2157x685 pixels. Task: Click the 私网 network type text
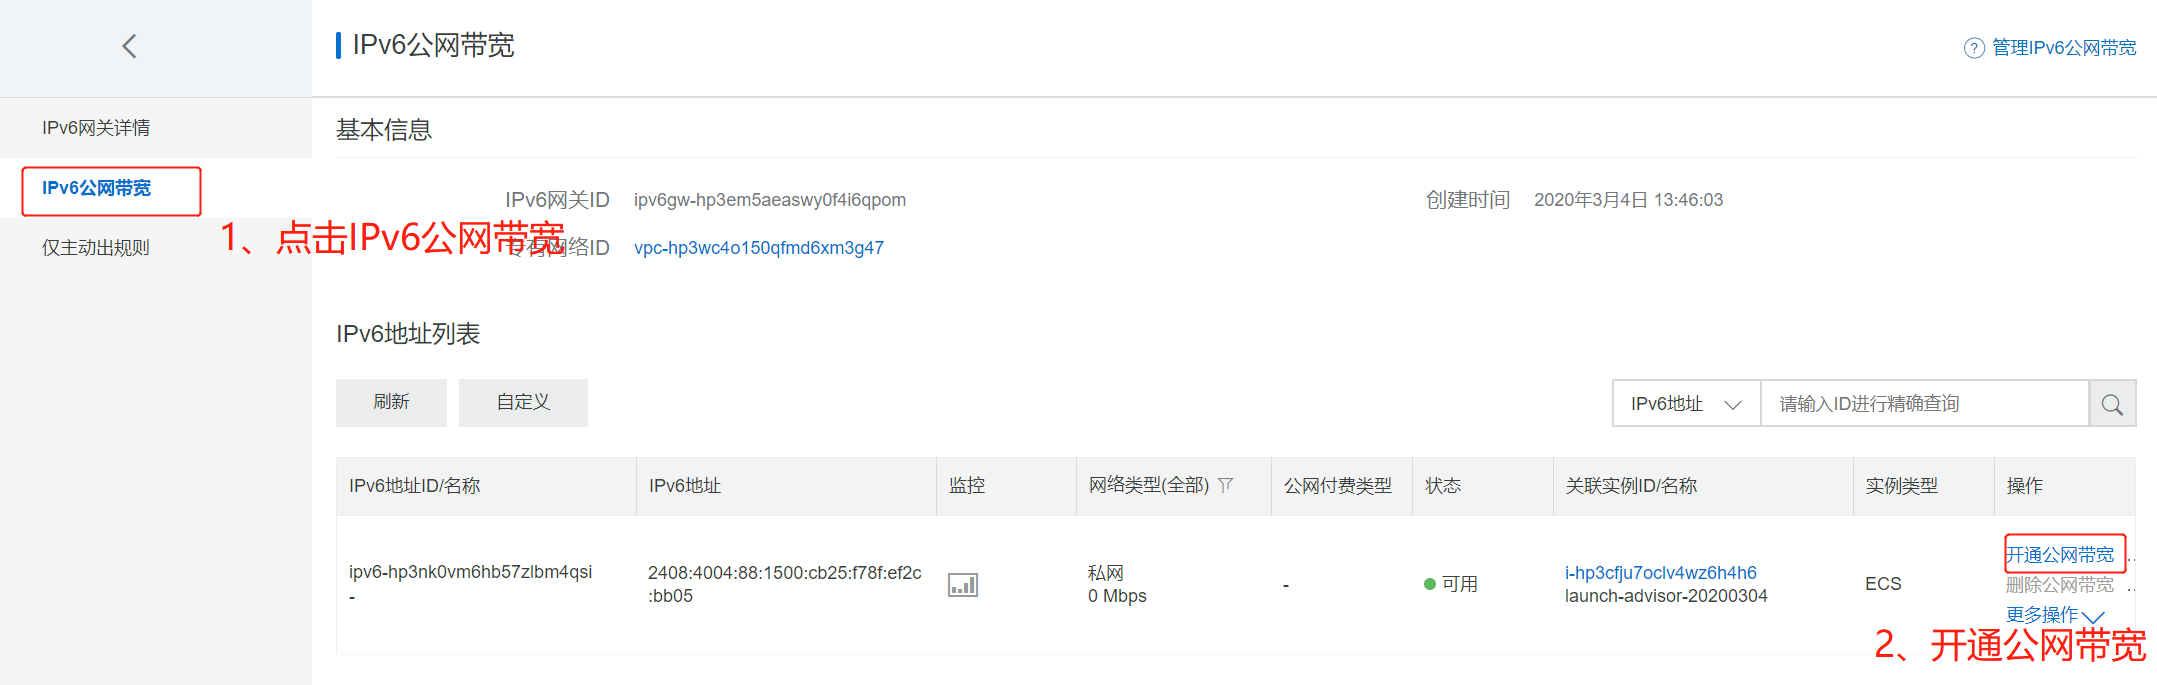[1105, 573]
